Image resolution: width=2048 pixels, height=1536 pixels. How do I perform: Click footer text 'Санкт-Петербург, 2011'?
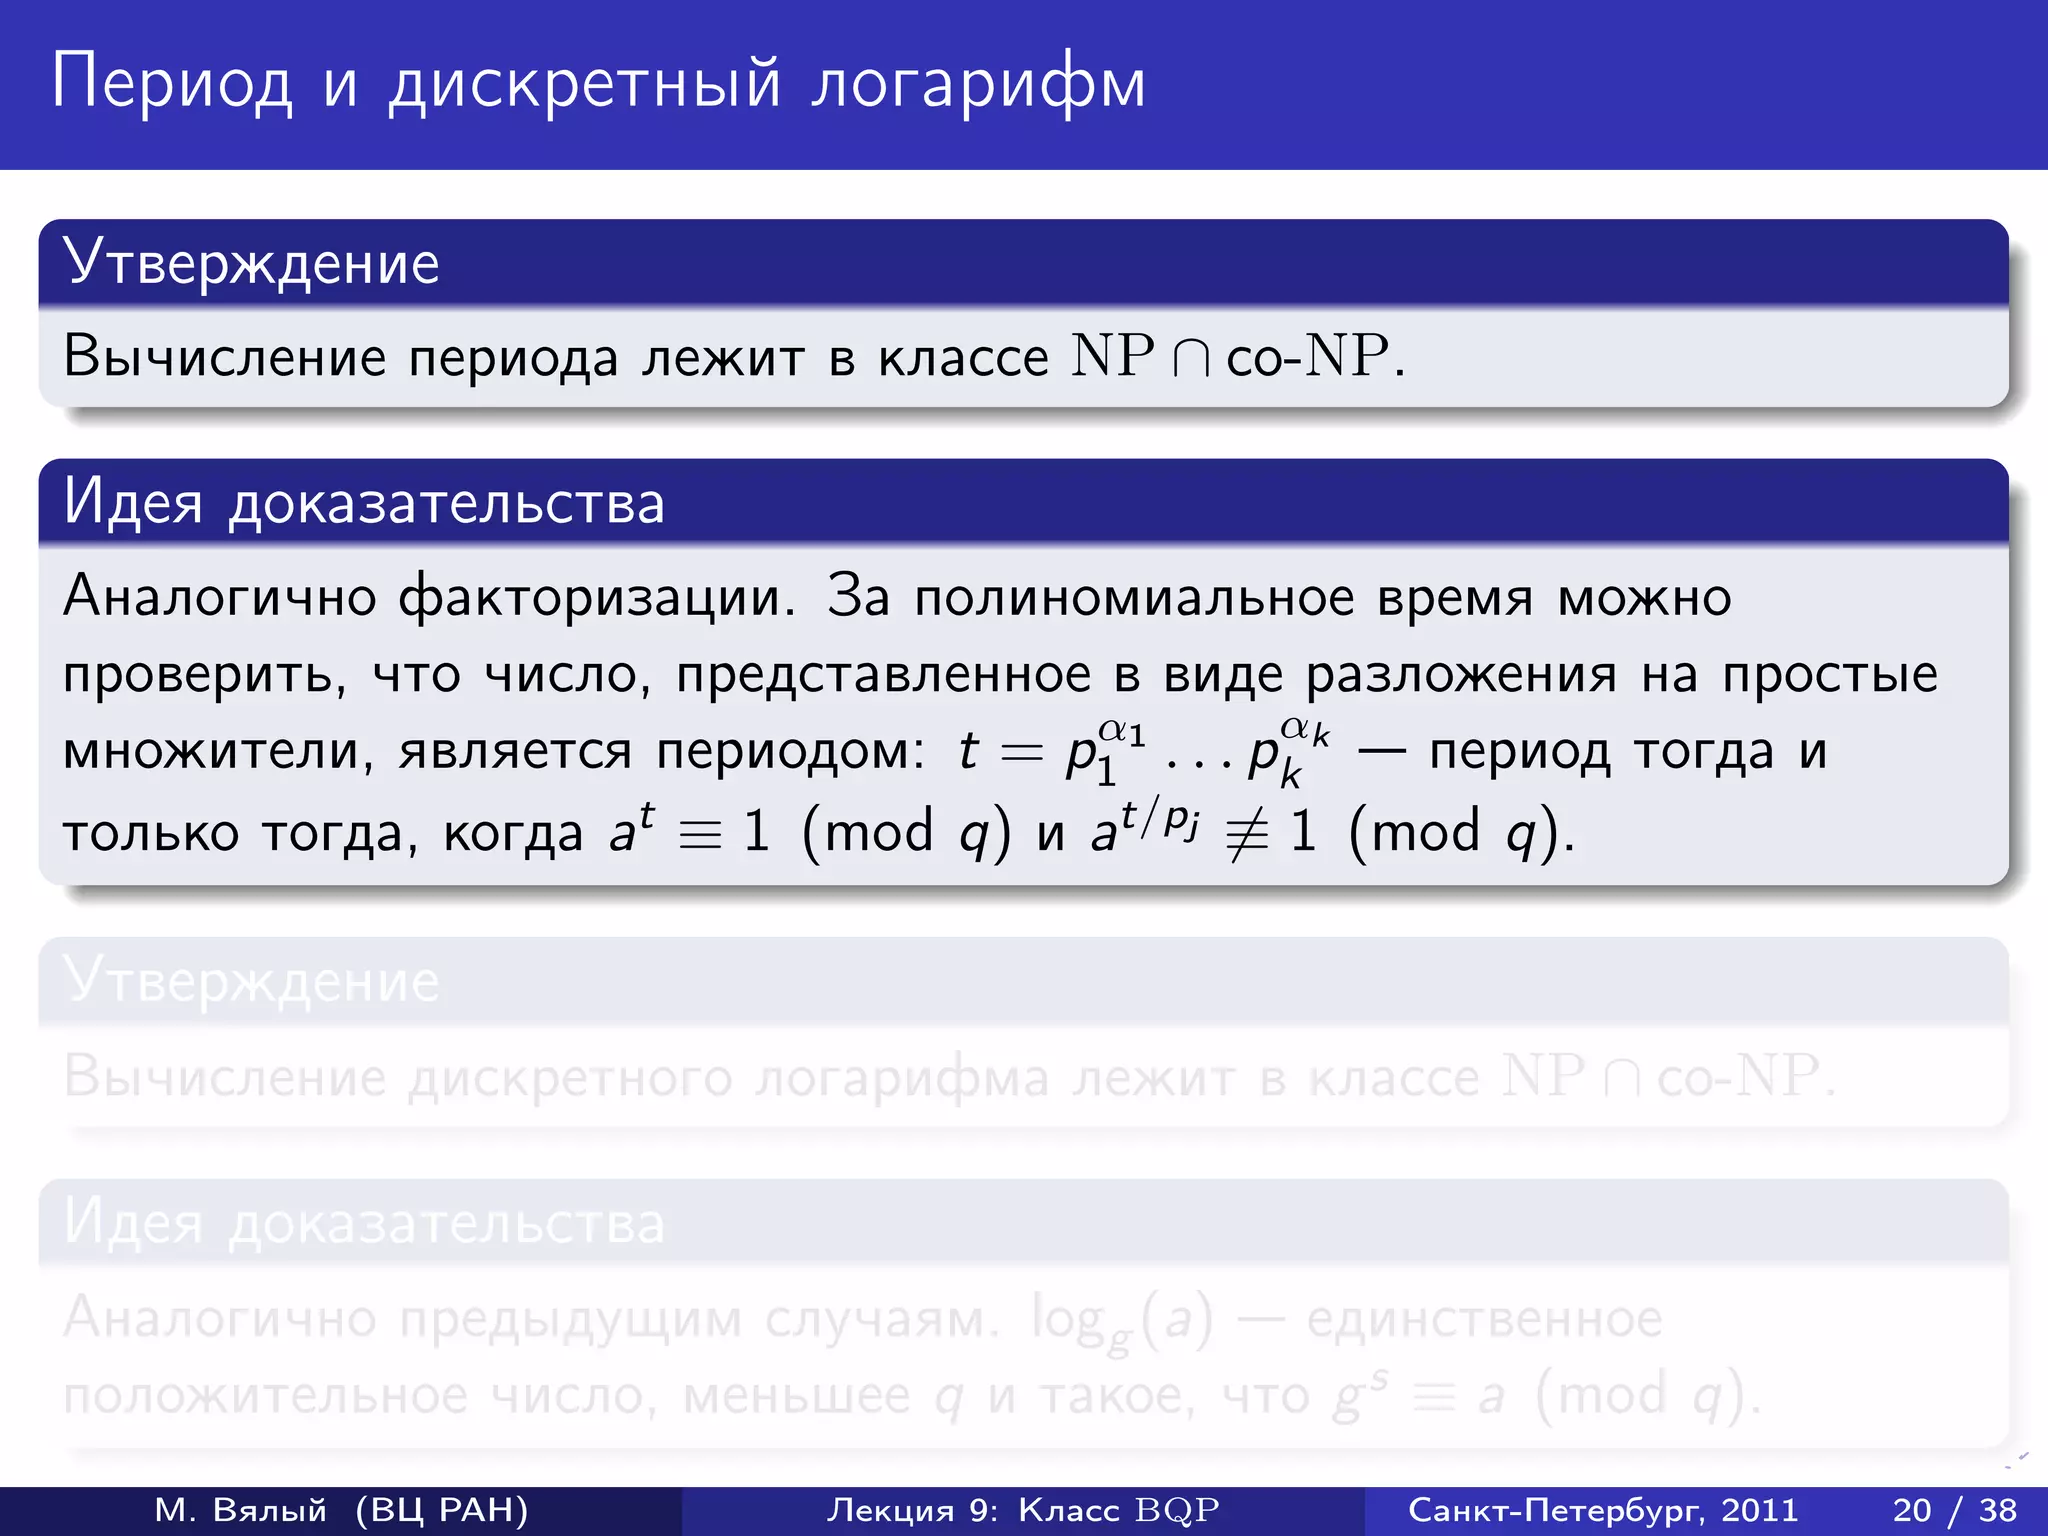(x=1603, y=1510)
